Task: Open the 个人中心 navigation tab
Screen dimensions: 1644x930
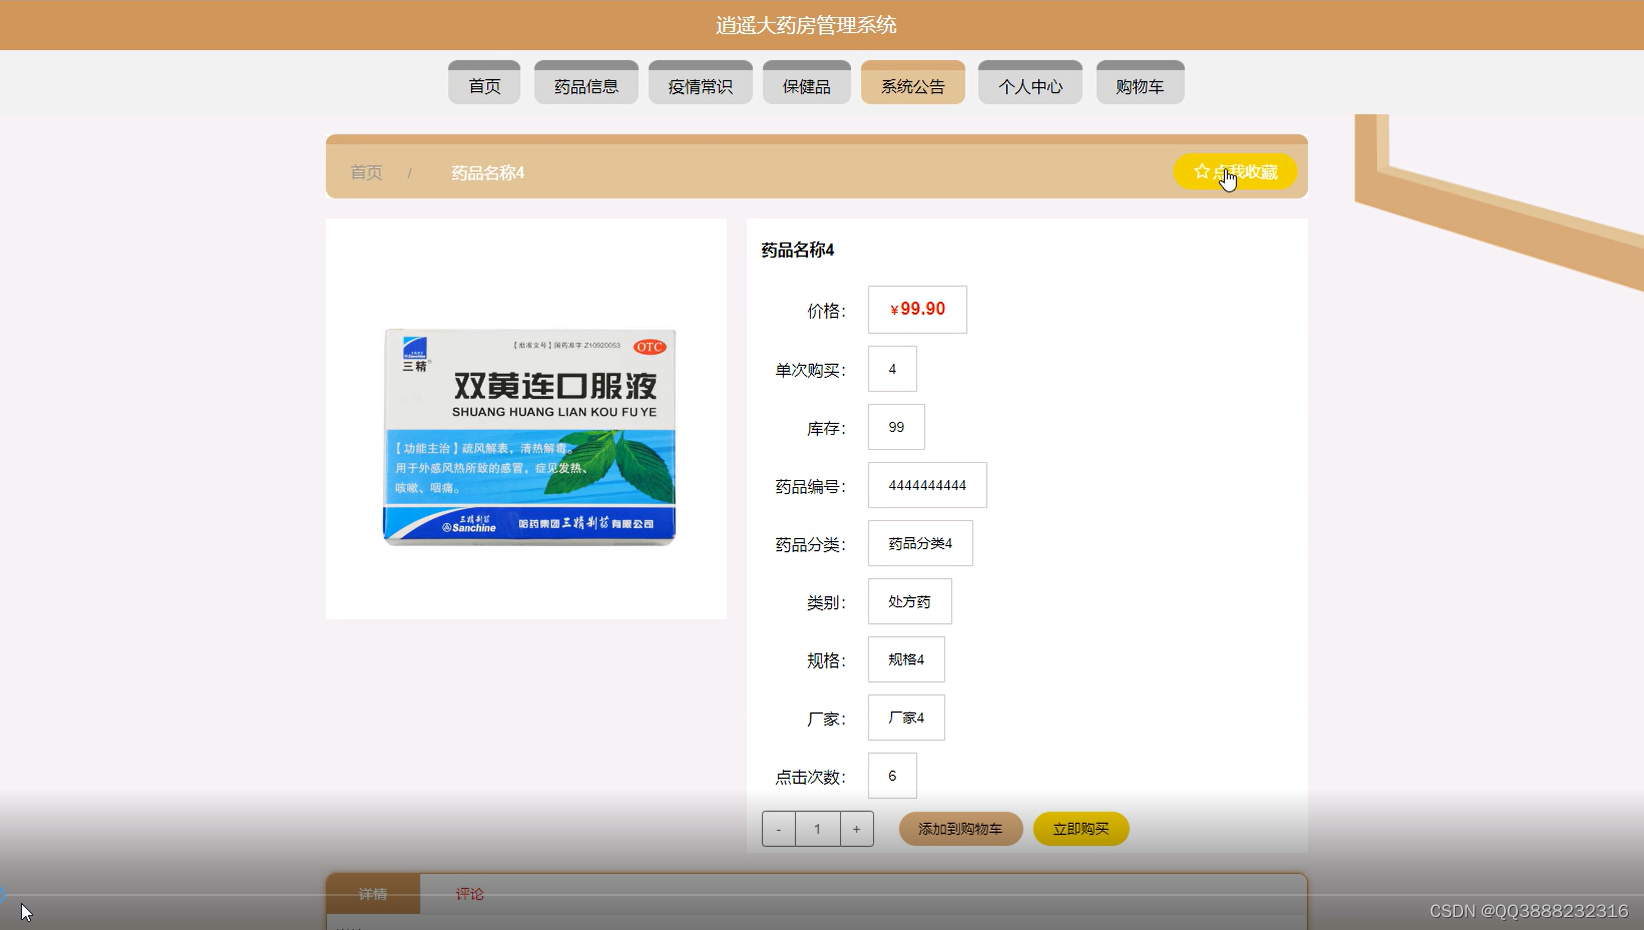Action: click(1030, 83)
